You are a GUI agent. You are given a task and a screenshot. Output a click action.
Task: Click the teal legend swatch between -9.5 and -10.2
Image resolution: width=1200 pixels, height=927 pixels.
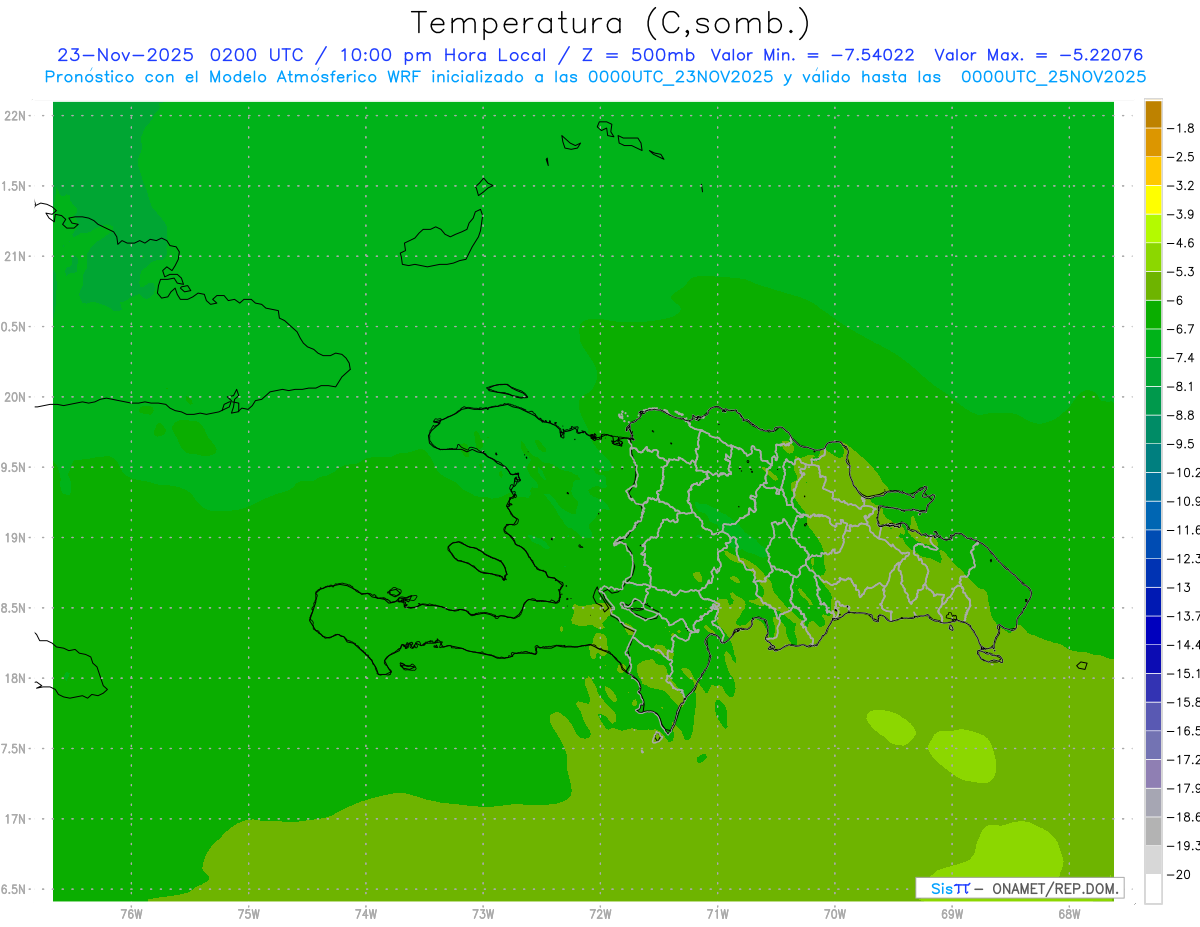click(x=1153, y=458)
